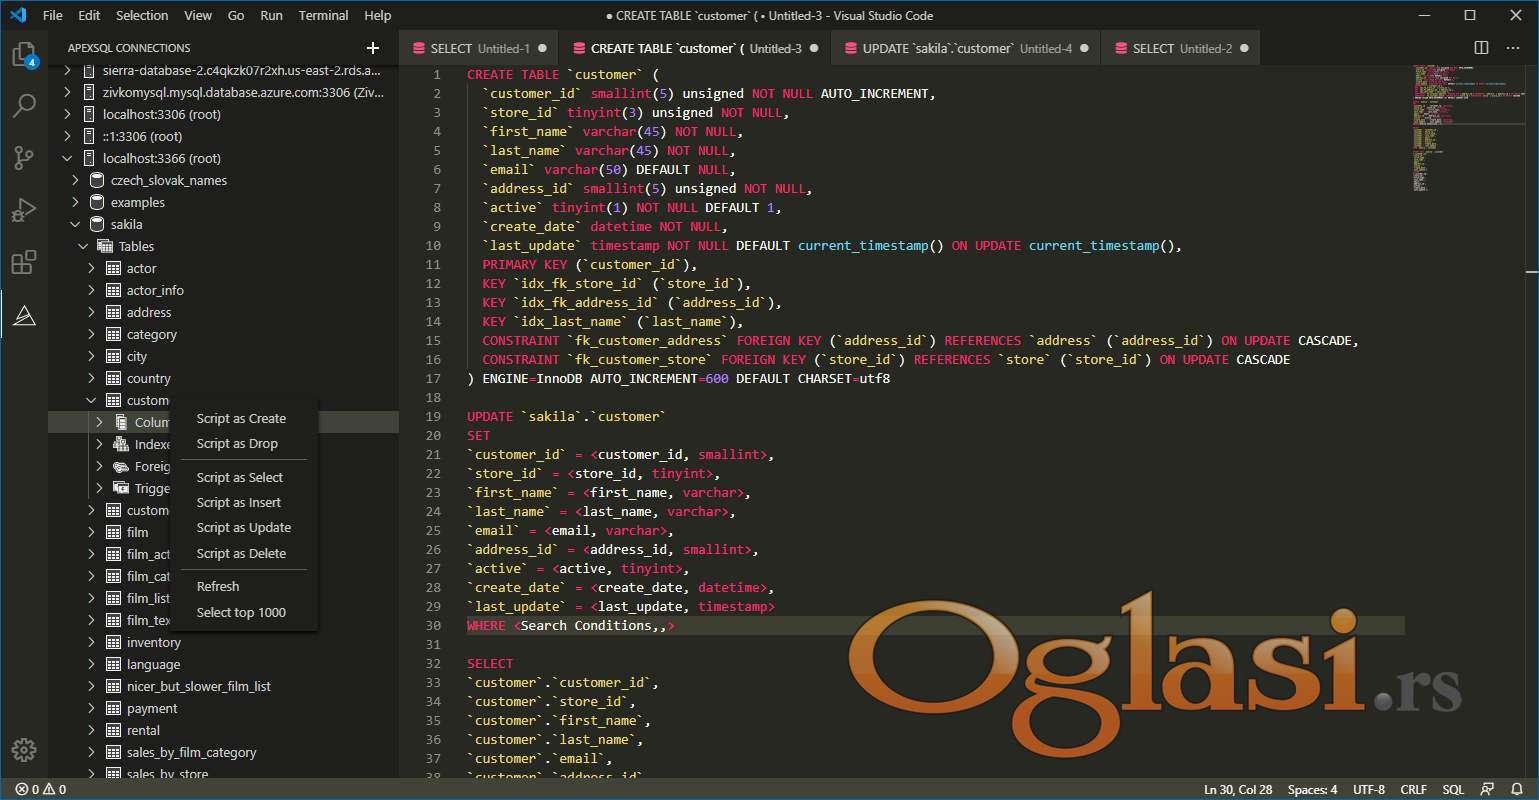Image resolution: width=1539 pixels, height=800 pixels.
Task: Open the Explorer view in activity bar
Action: pyautogui.click(x=24, y=54)
